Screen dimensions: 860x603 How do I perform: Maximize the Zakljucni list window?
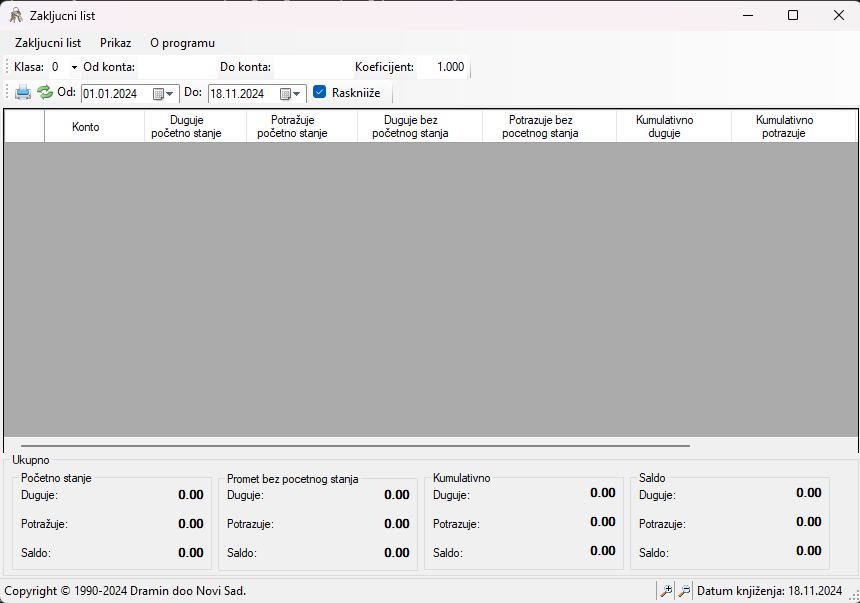pyautogui.click(x=793, y=15)
